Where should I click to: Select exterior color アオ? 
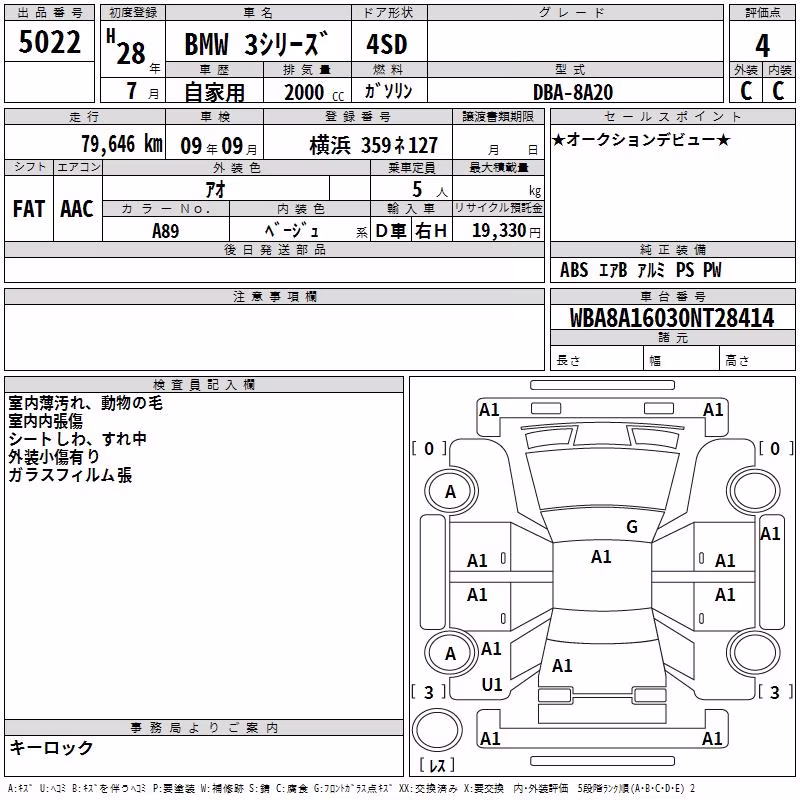click(x=215, y=189)
